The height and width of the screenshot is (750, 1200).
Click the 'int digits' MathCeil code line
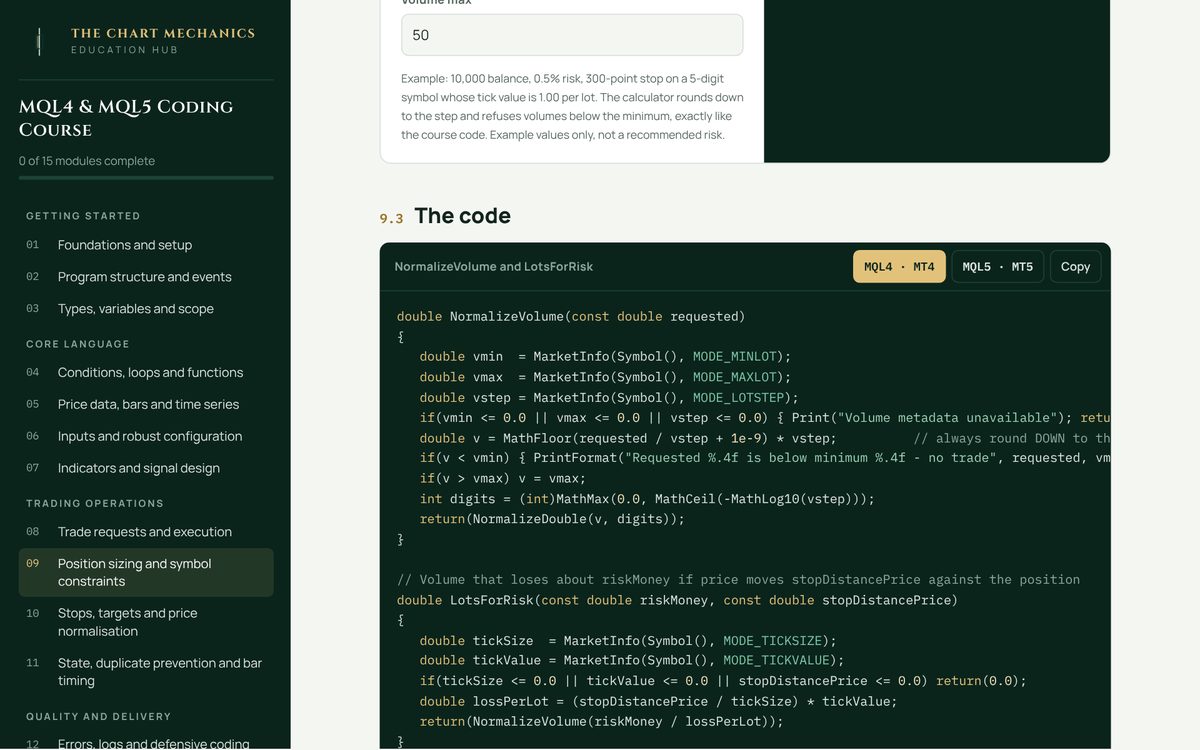tap(647, 499)
